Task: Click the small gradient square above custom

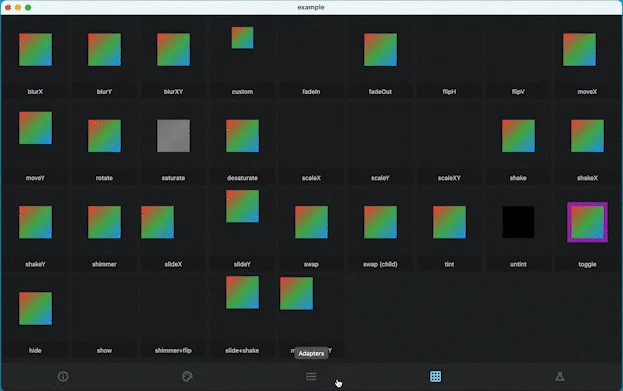Action: click(242, 38)
